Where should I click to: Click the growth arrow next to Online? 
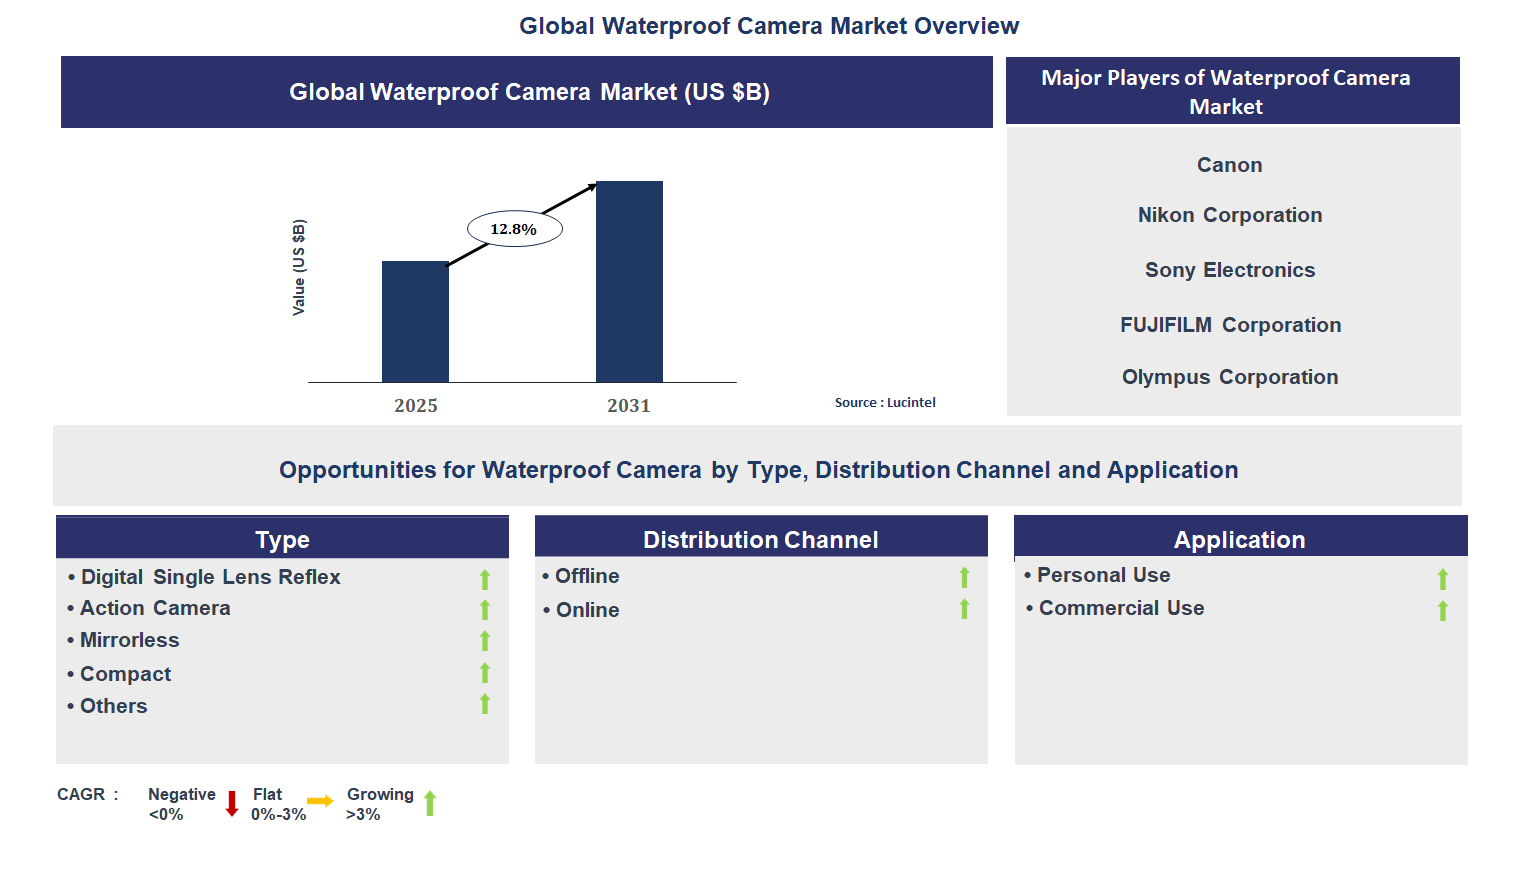(964, 610)
